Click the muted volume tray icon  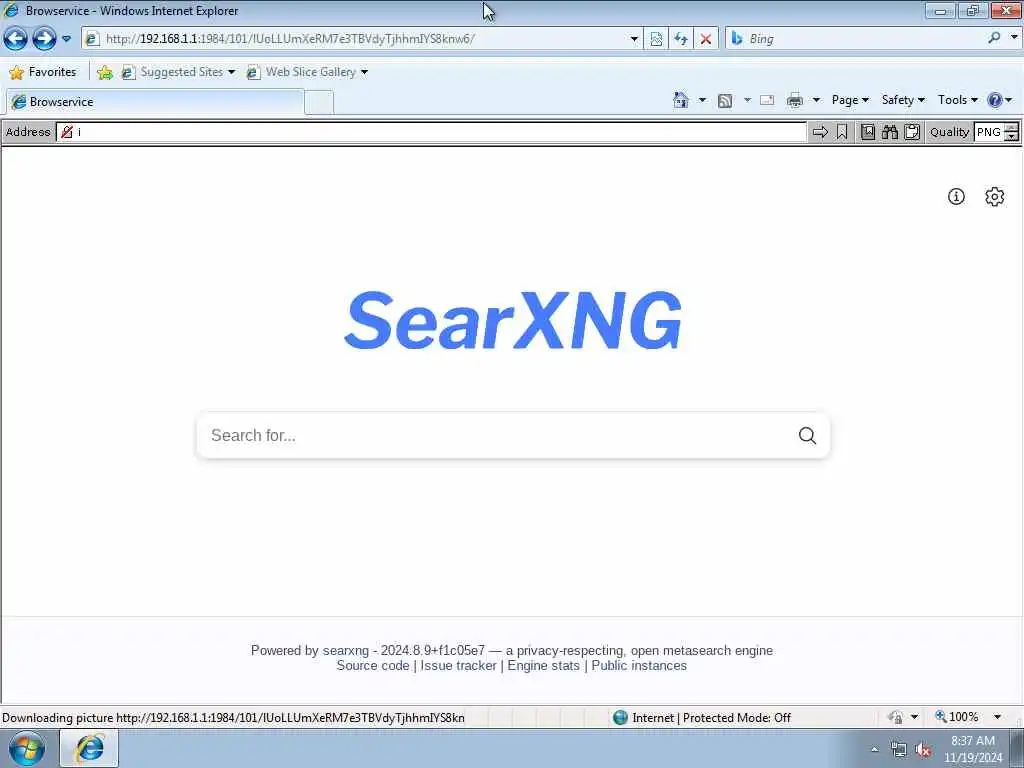tap(922, 750)
